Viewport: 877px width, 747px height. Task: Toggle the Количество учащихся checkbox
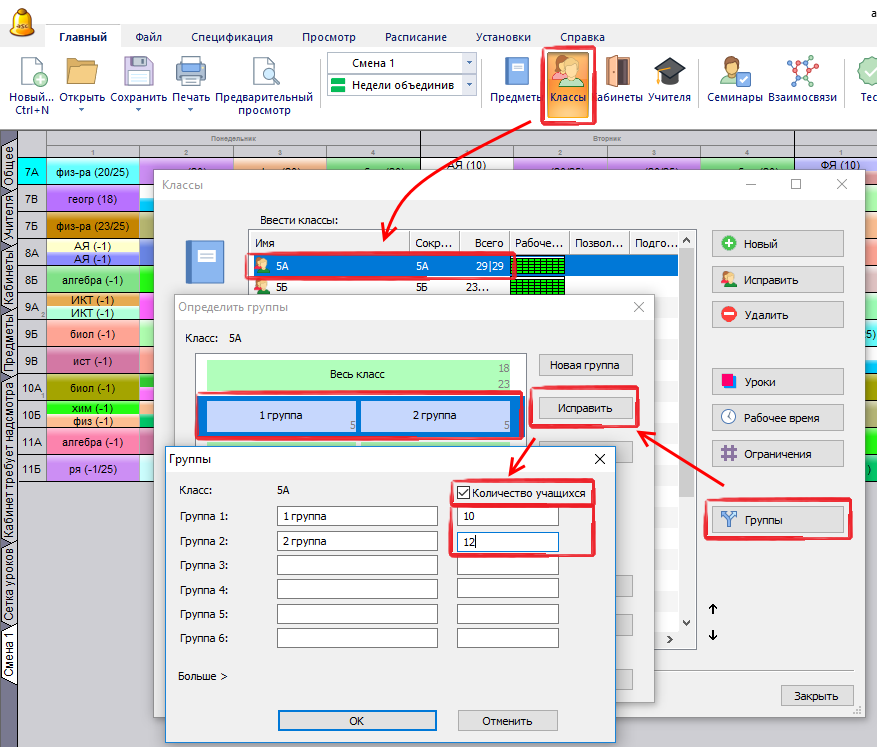463,493
